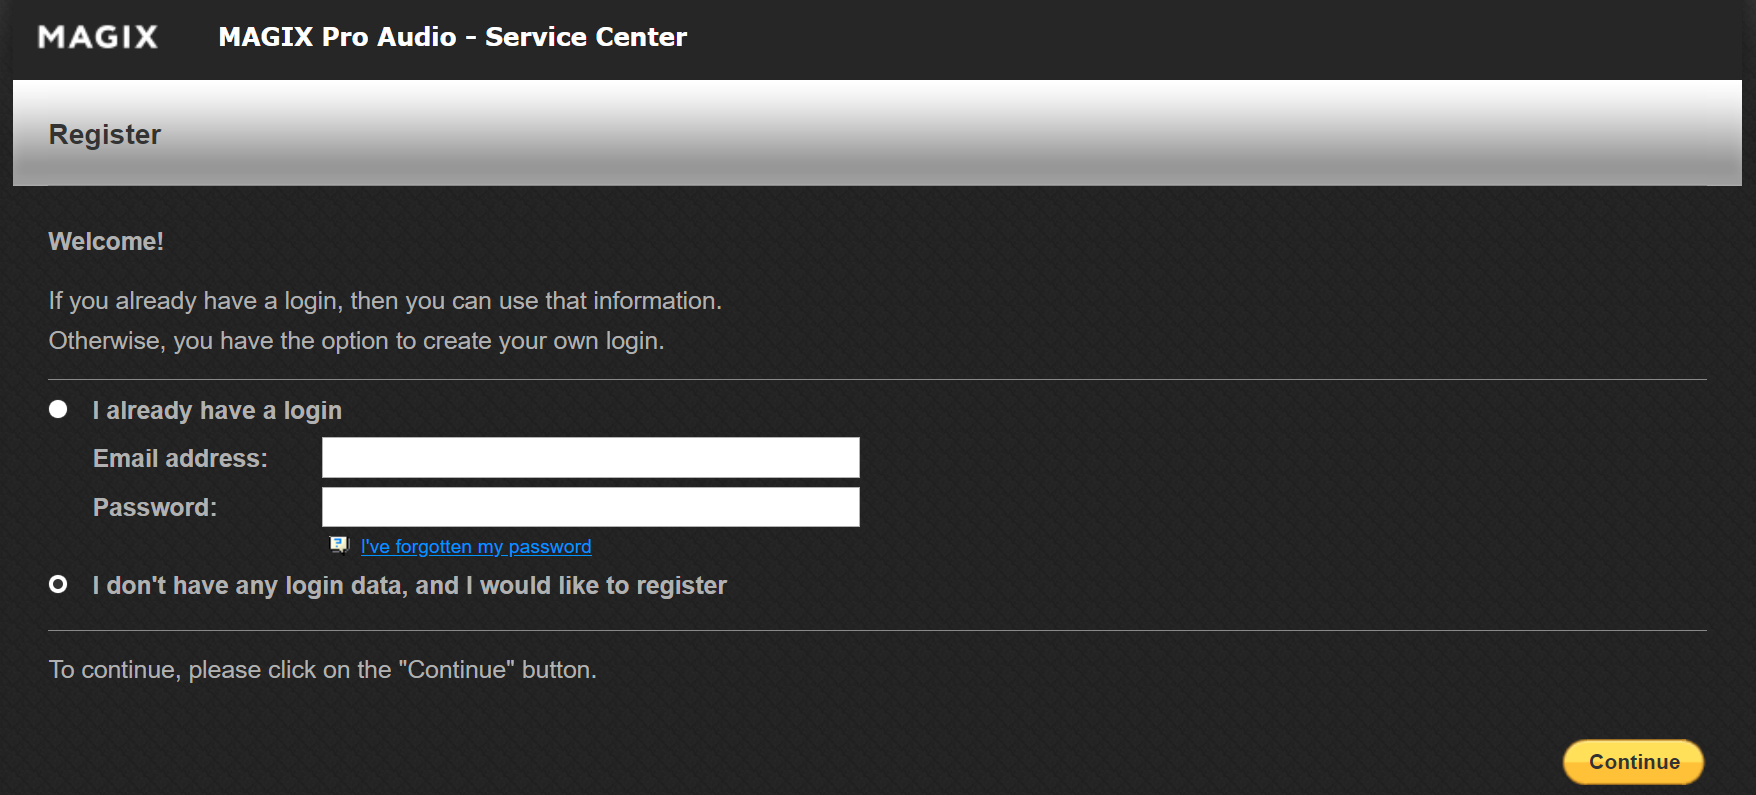The image size is (1756, 795).
Task: Click the "Otherwise, you have the option" sentence
Action: tap(356, 341)
